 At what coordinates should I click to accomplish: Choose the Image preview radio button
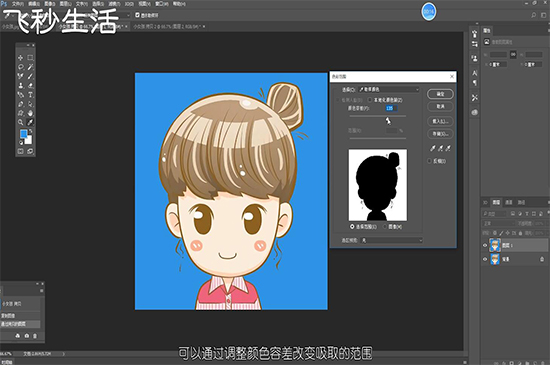(385, 227)
